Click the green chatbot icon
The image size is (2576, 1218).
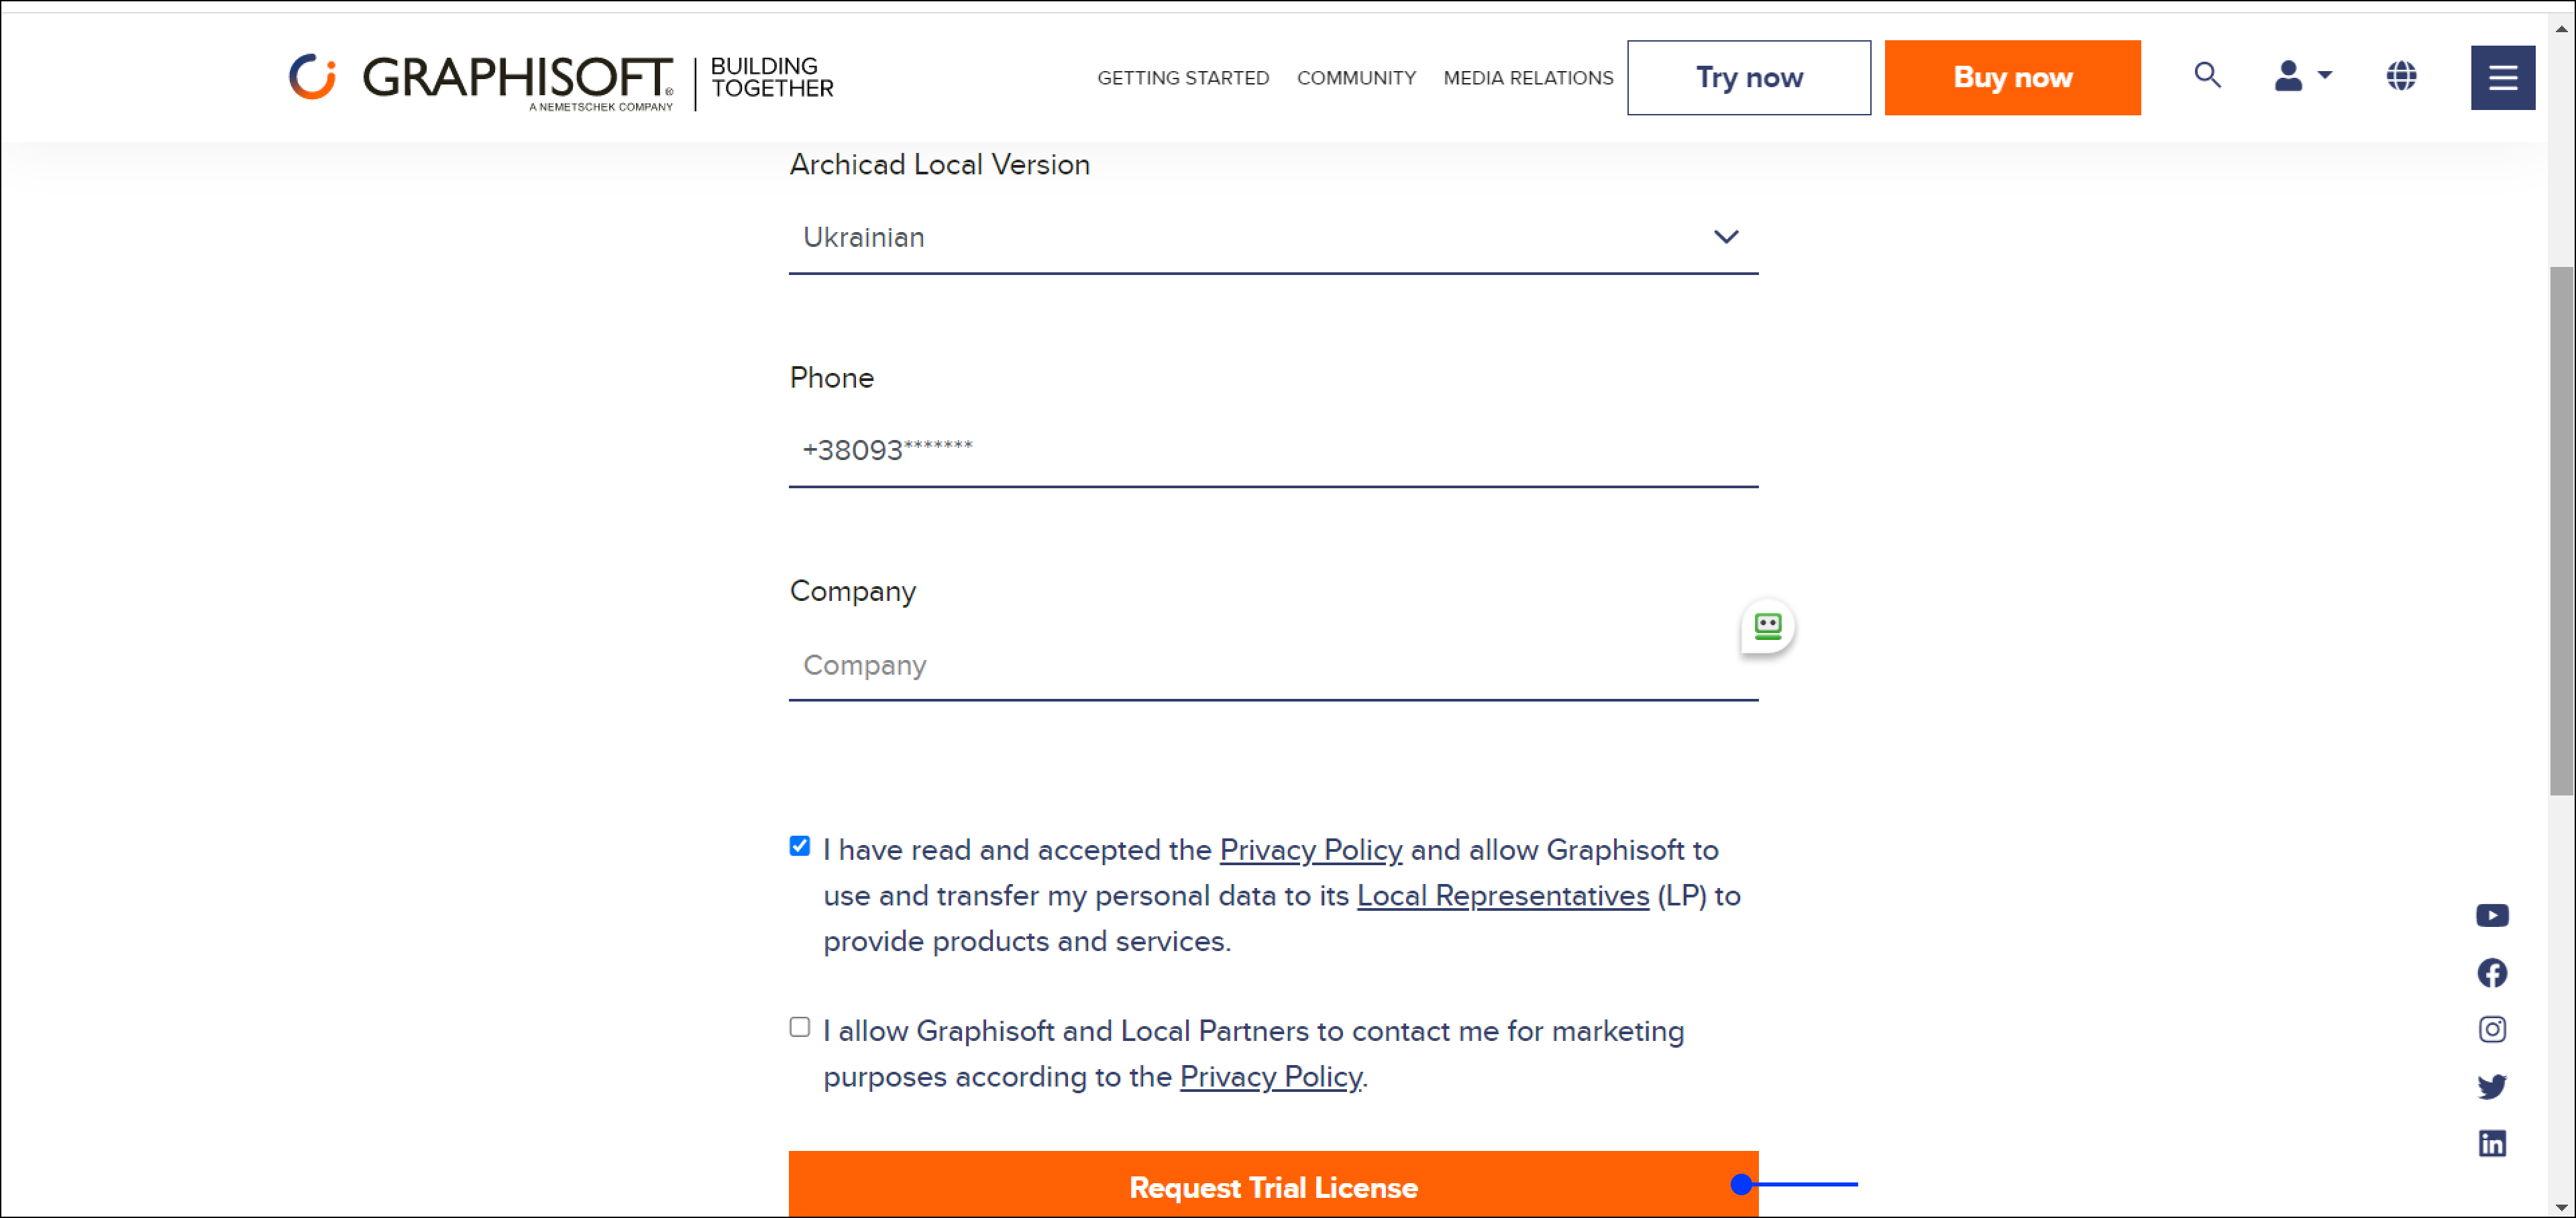pos(1767,626)
